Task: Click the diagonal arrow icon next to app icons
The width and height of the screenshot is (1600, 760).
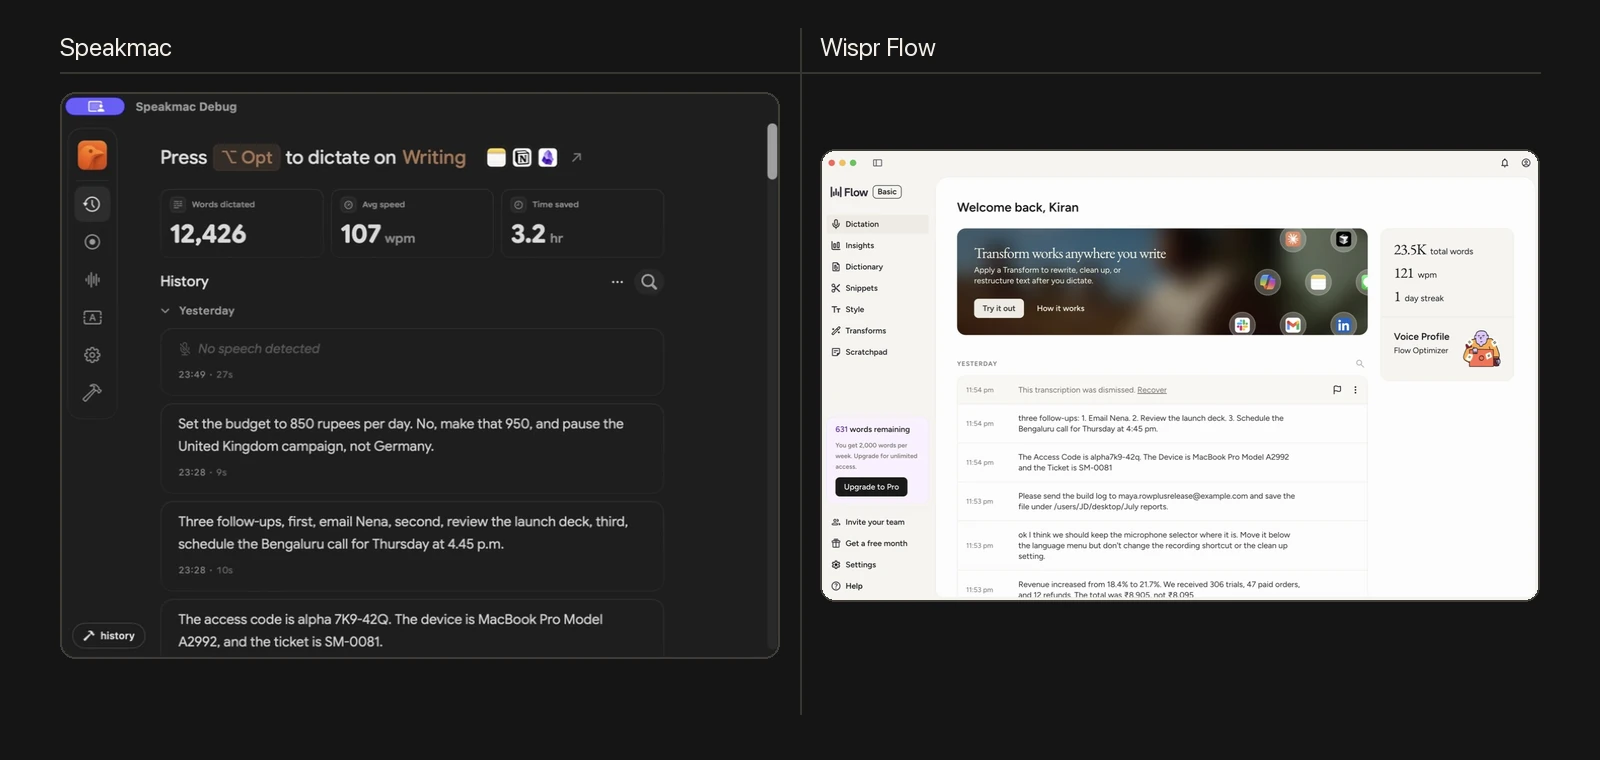Action: coord(576,157)
